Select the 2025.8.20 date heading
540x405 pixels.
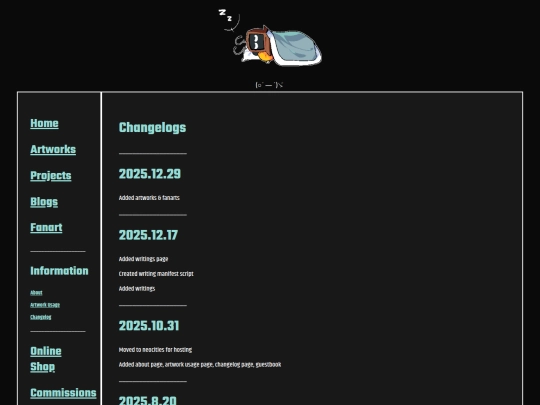pos(147,401)
